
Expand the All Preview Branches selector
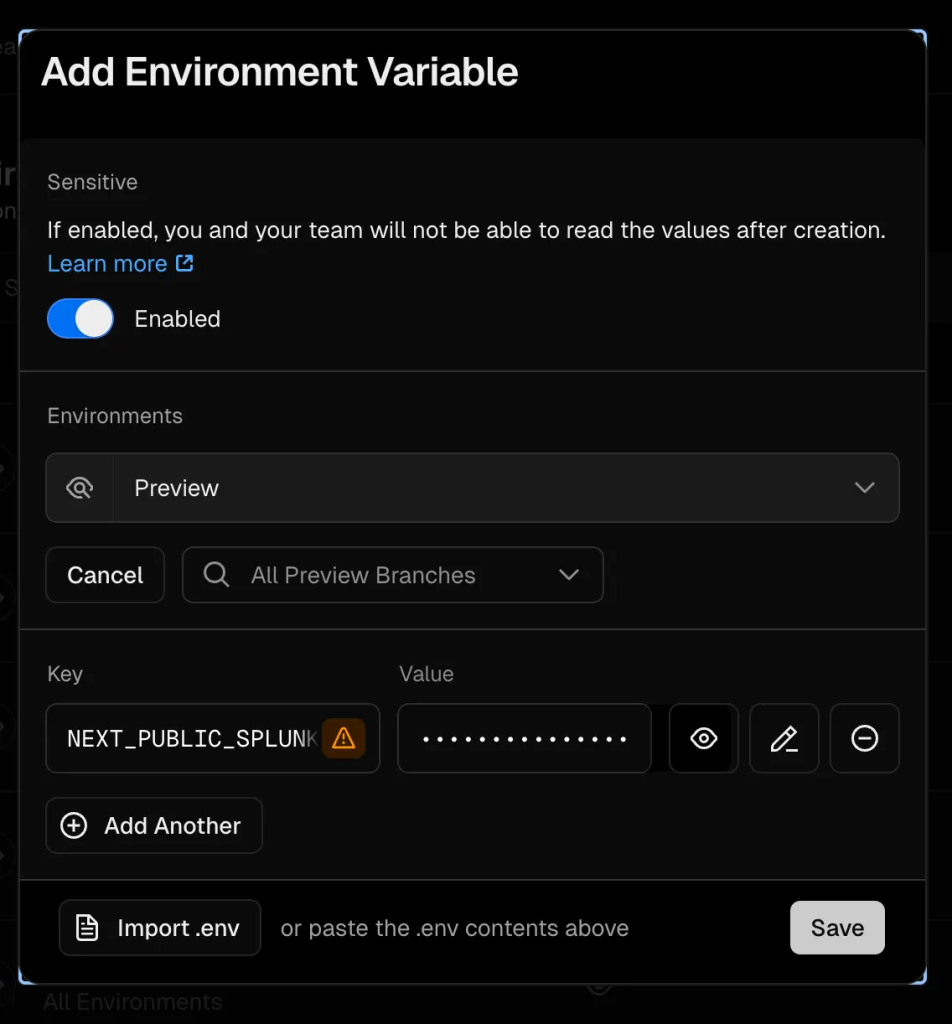(x=393, y=575)
